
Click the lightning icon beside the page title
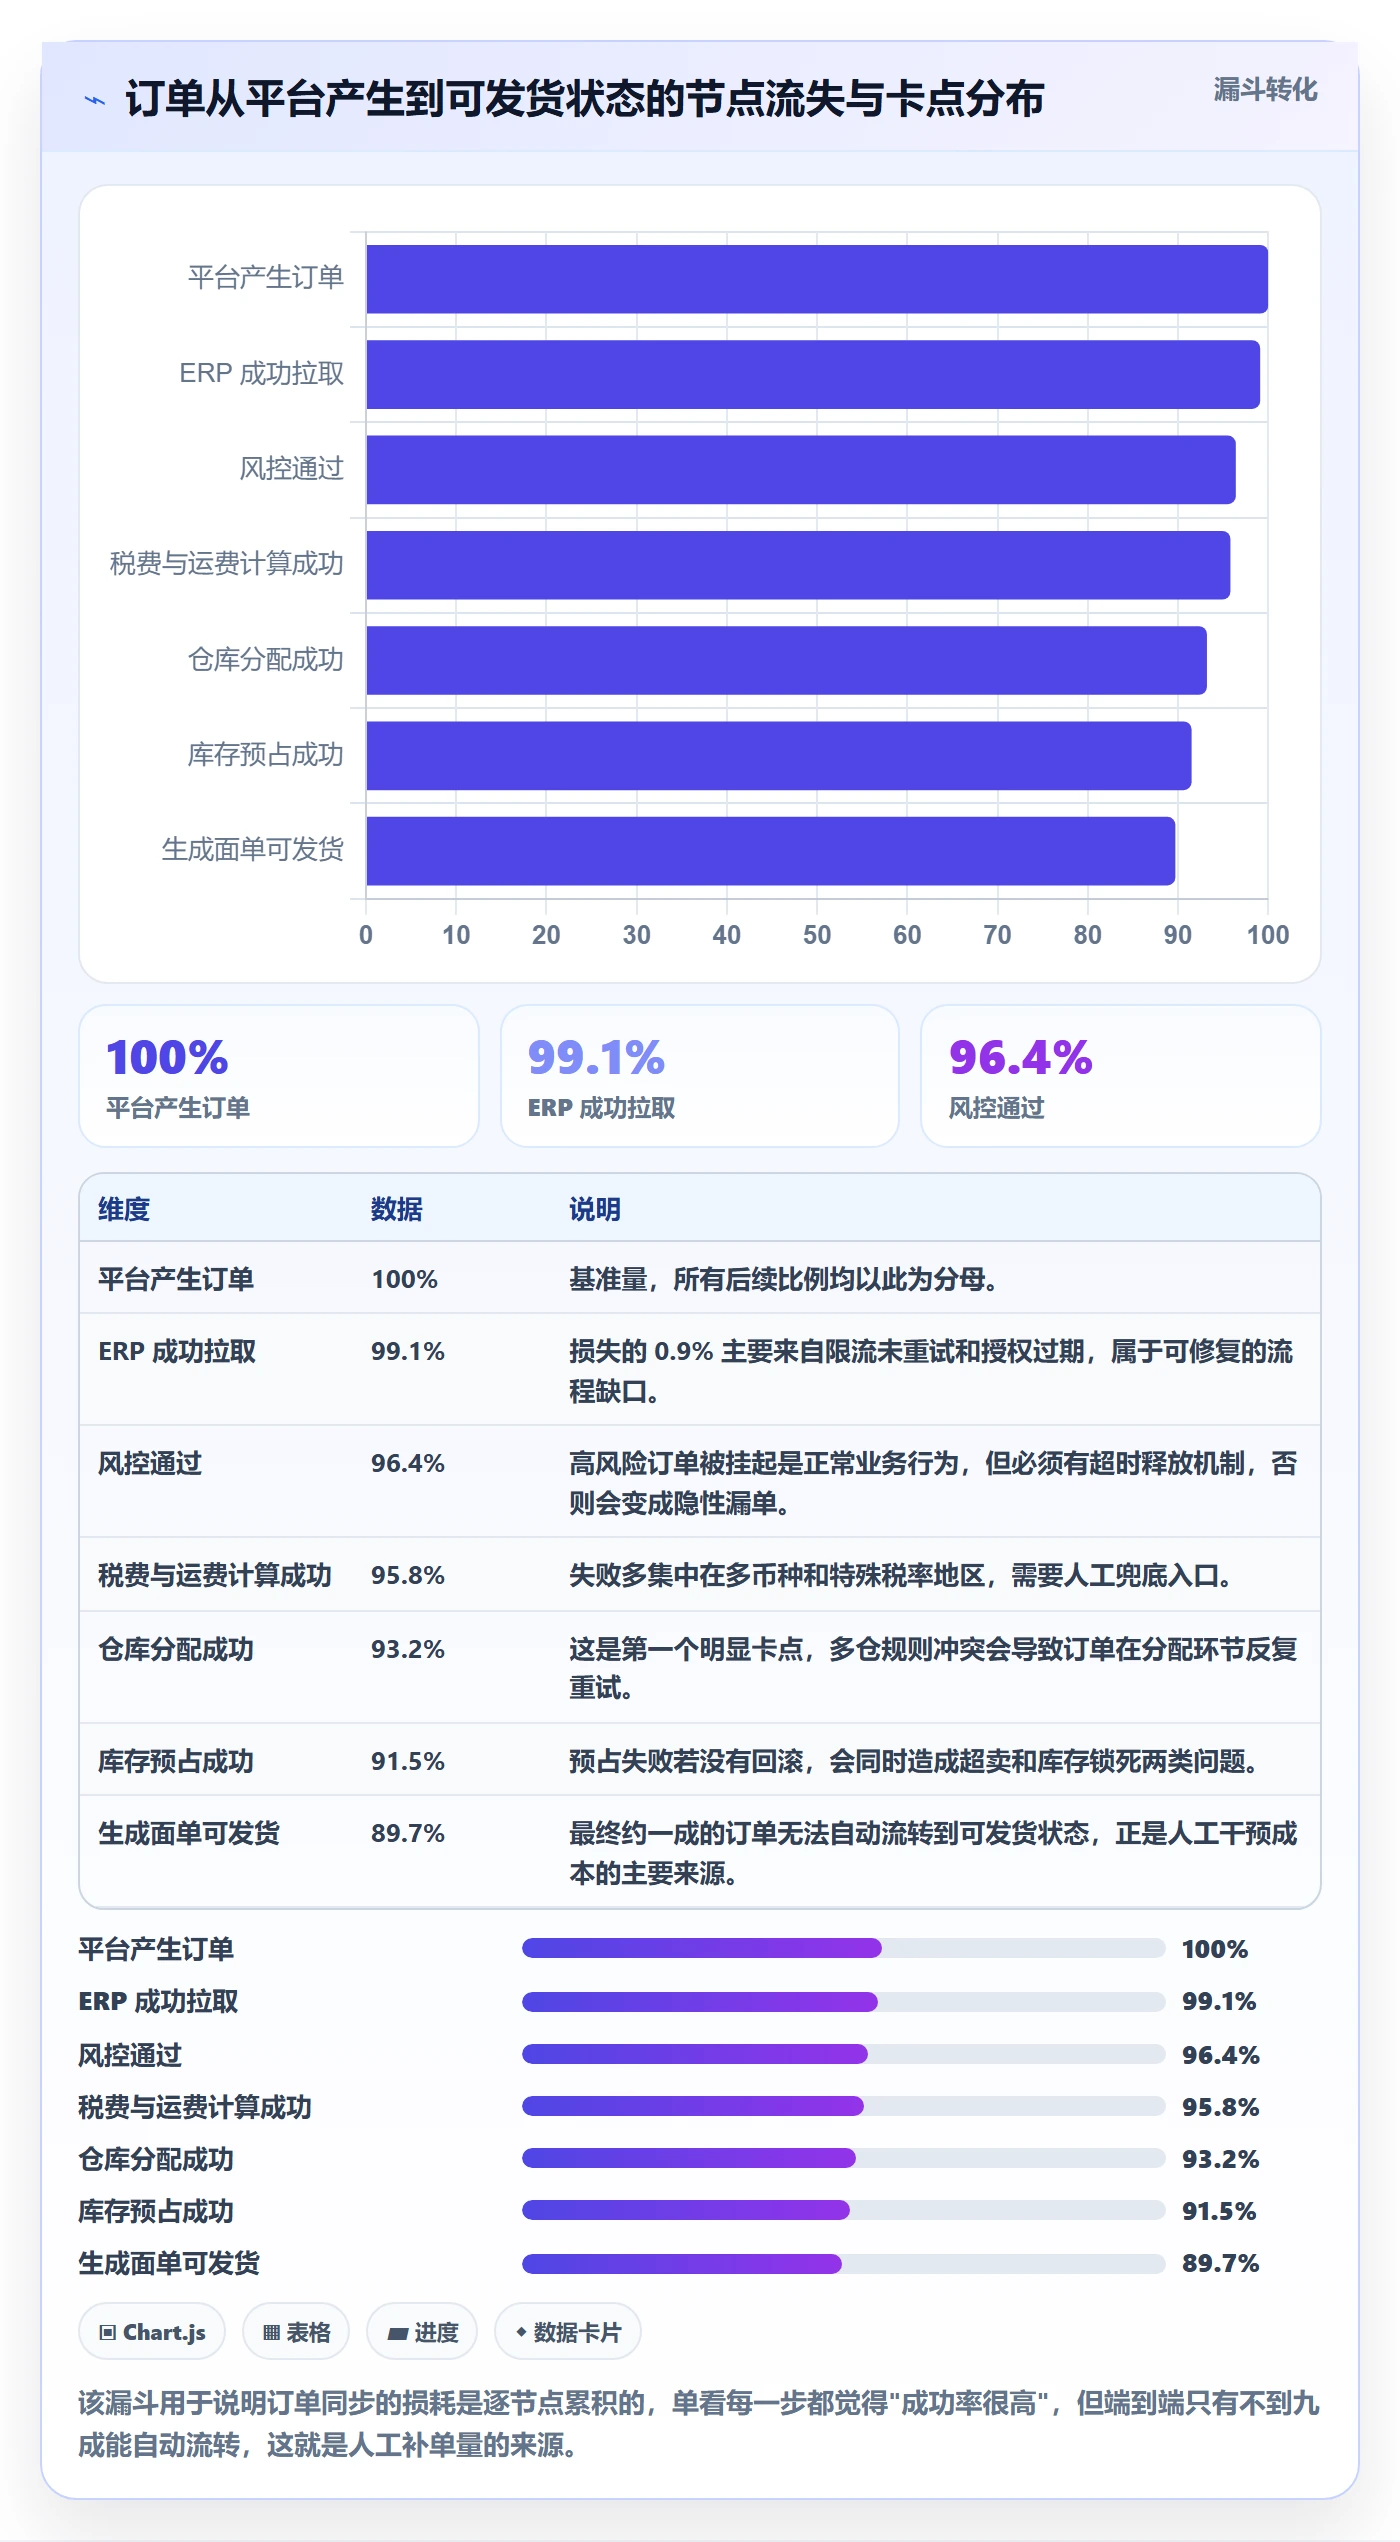95,100
